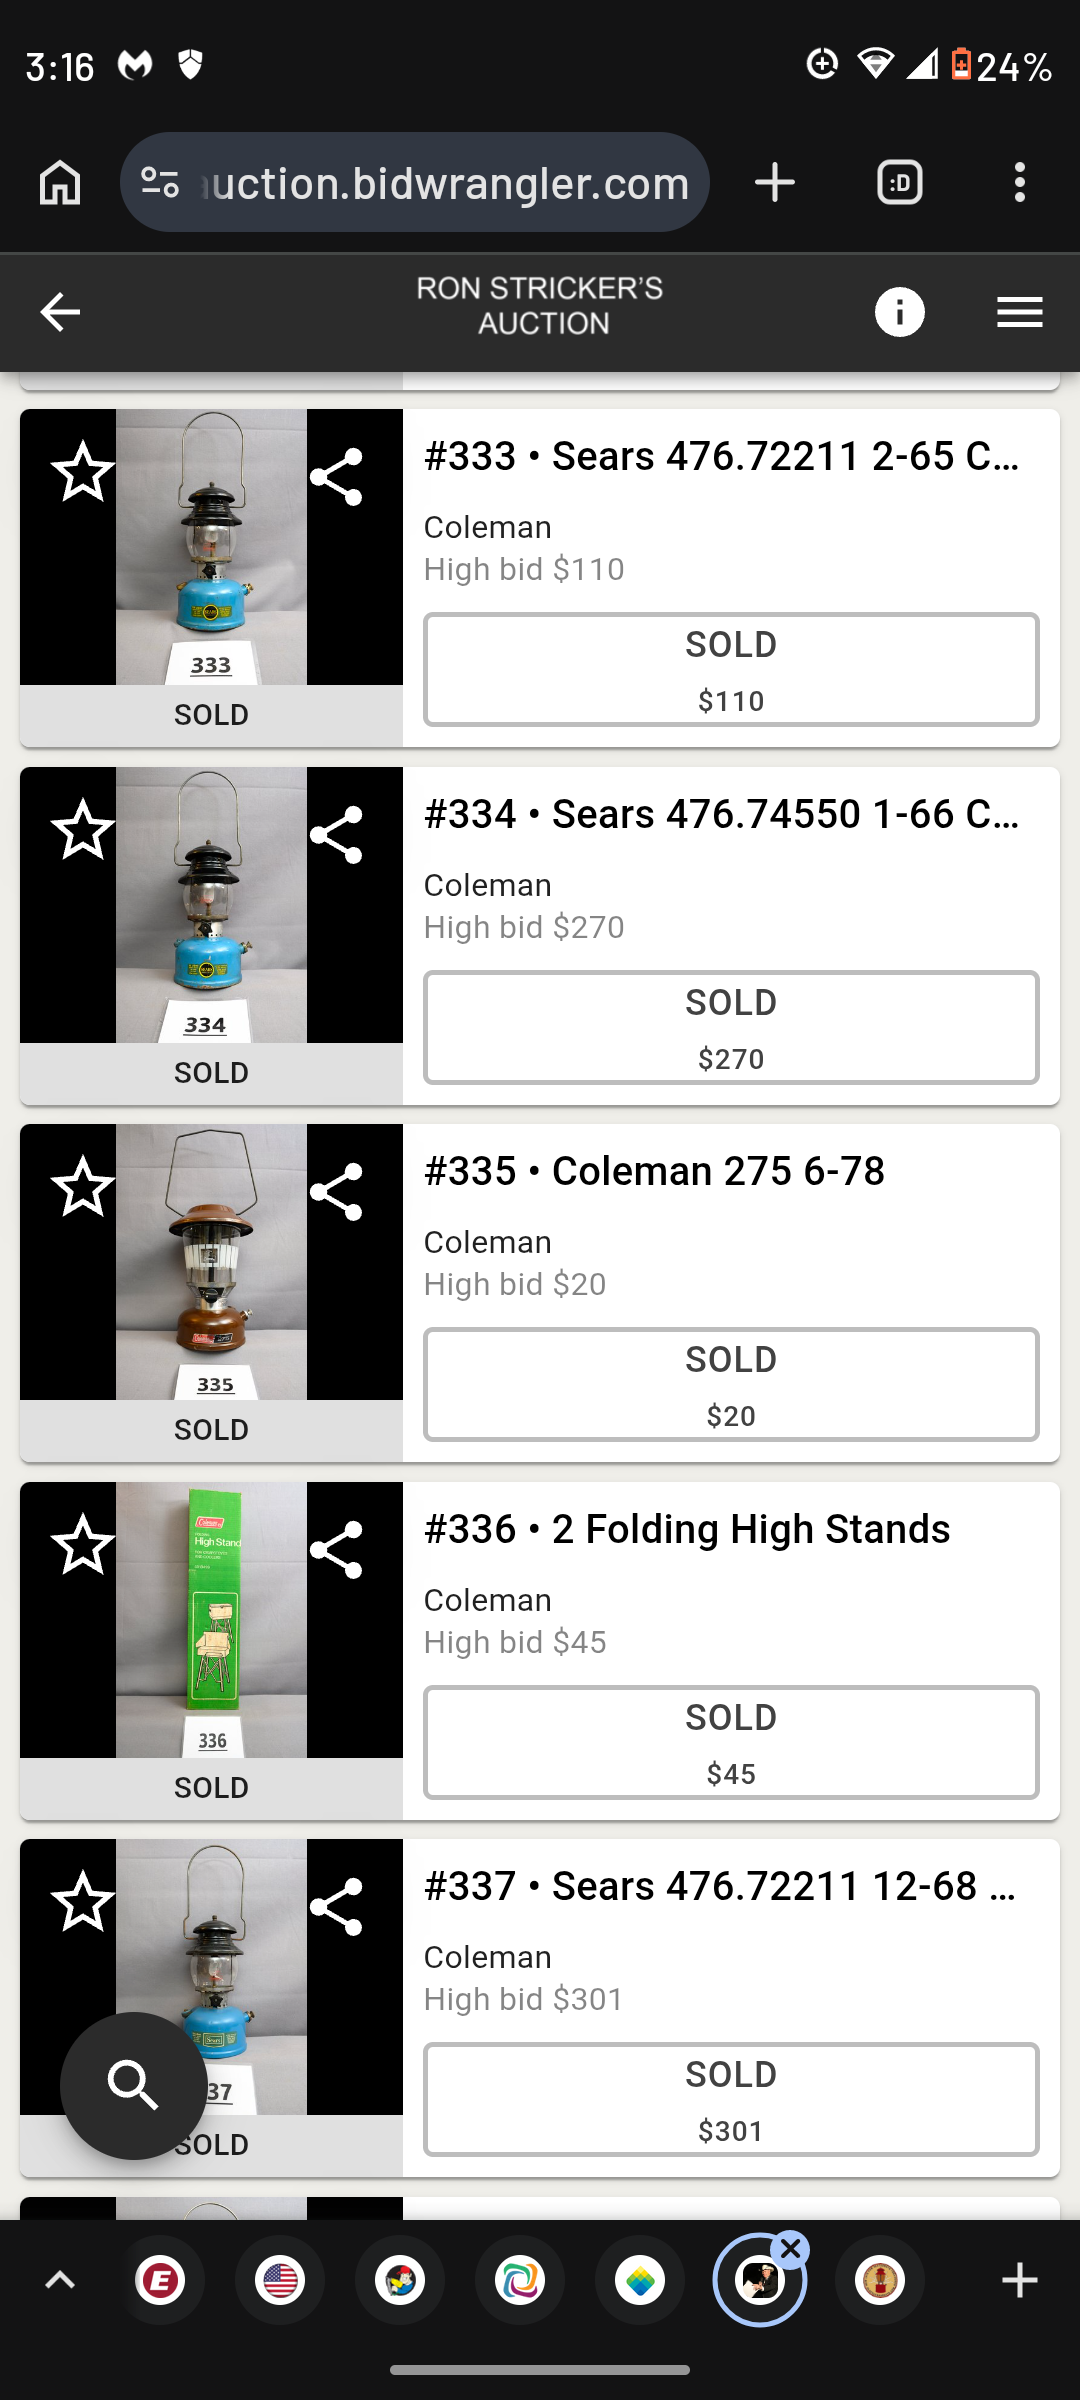Share lot #335 Coleman 275
This screenshot has width=1080, height=2400.
click(336, 1192)
